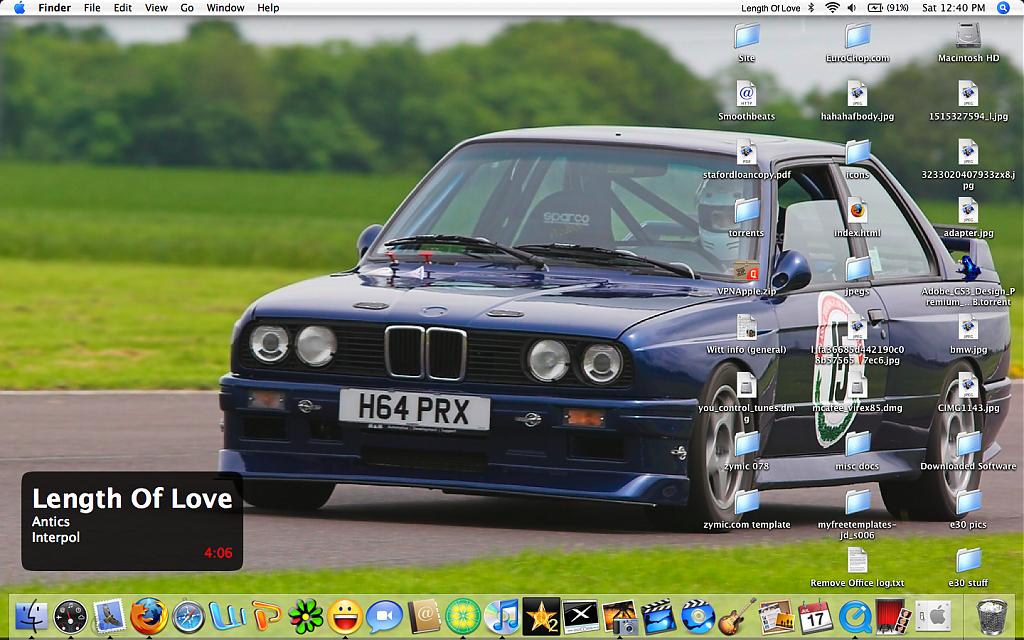This screenshot has width=1024, height=640.
Task: Launch Safari from the dock
Action: click(x=188, y=615)
